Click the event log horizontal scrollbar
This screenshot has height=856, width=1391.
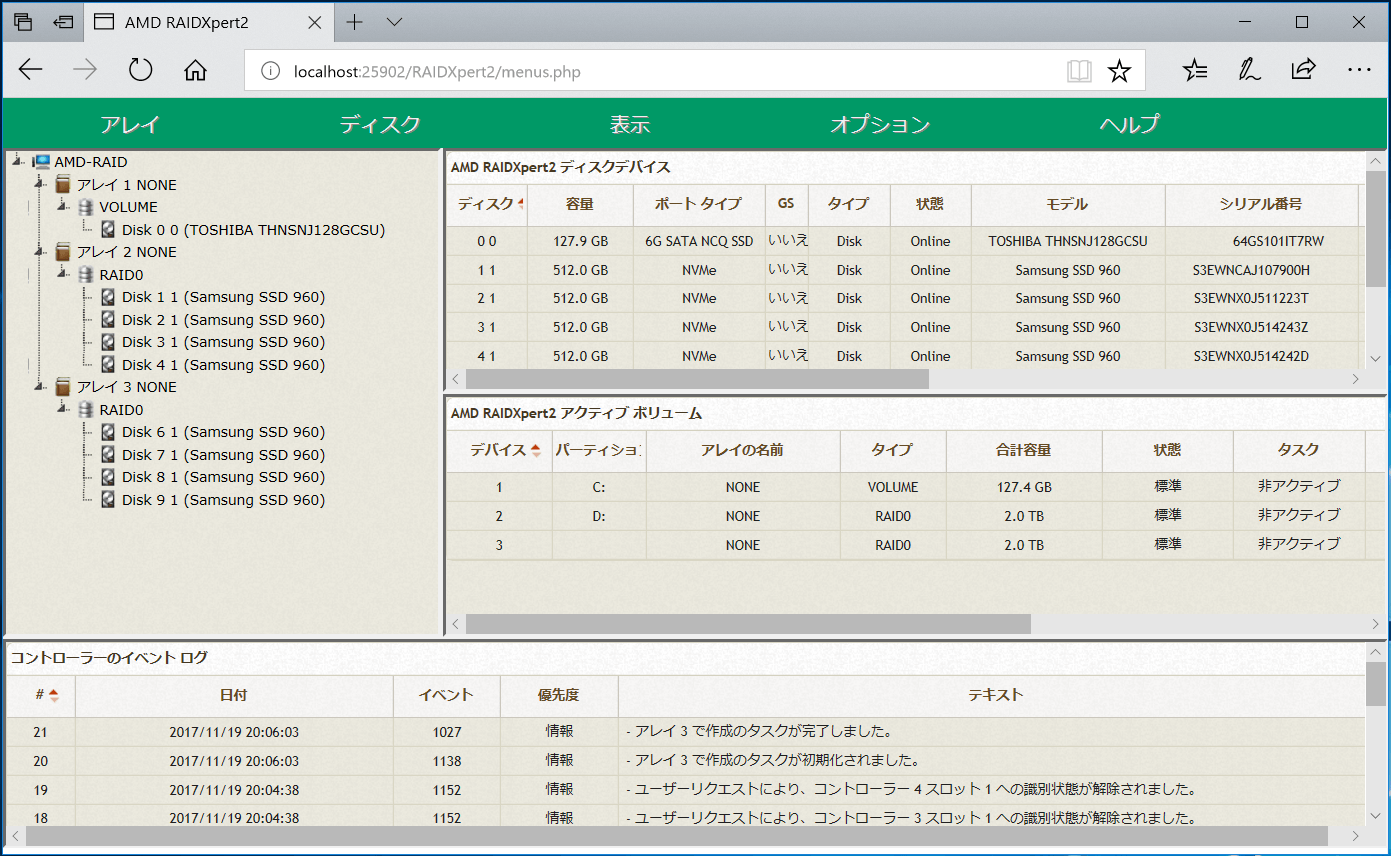(x=677, y=836)
